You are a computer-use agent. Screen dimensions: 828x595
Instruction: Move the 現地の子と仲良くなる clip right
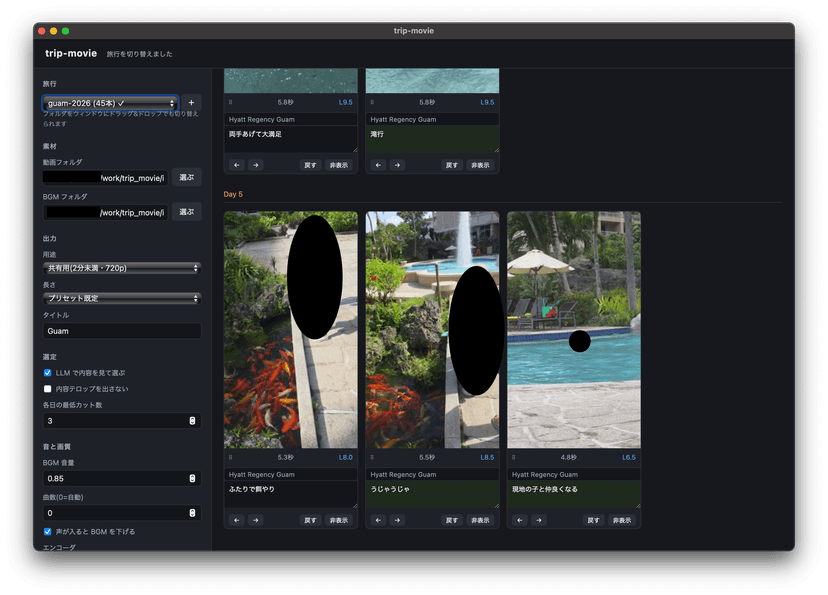click(x=539, y=520)
